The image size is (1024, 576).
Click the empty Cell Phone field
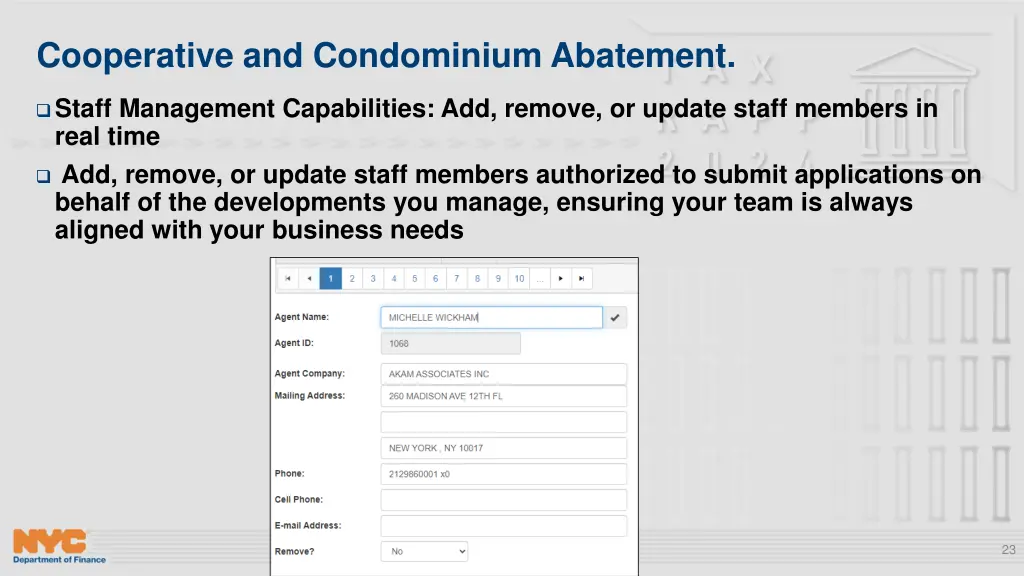[503, 500]
